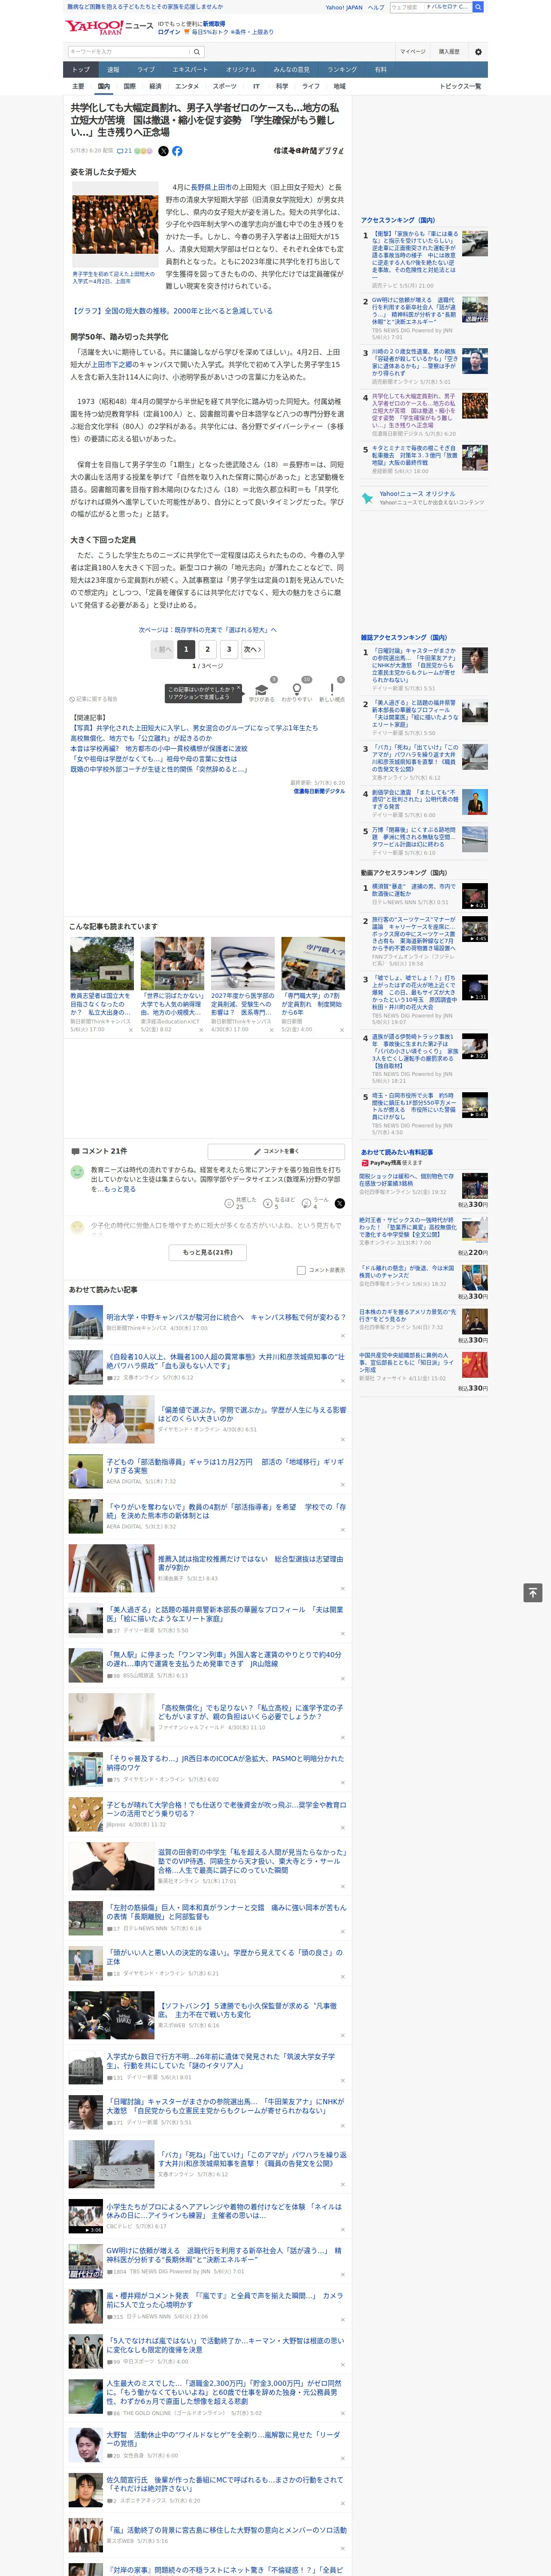Image resolution: width=551 pixels, height=2576 pixels.
Task: Click the ログイン link
Action: (169, 32)
